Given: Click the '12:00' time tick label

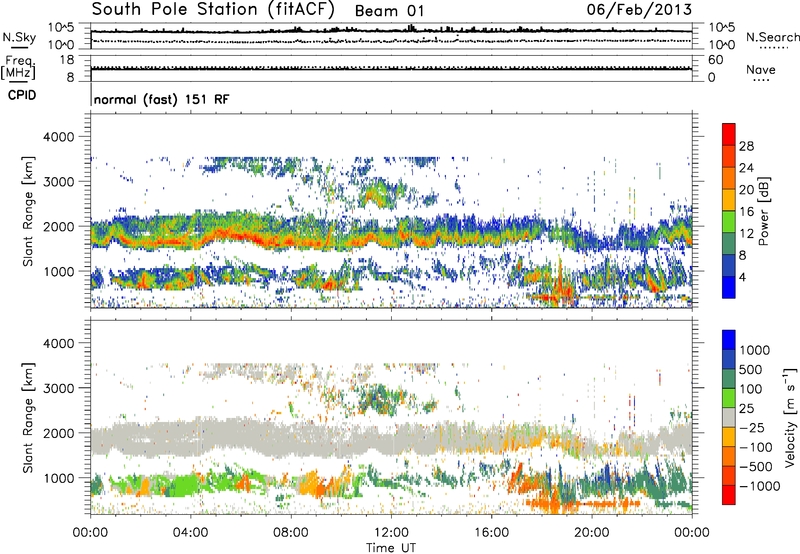Looking at the screenshot, I should 391,533.
